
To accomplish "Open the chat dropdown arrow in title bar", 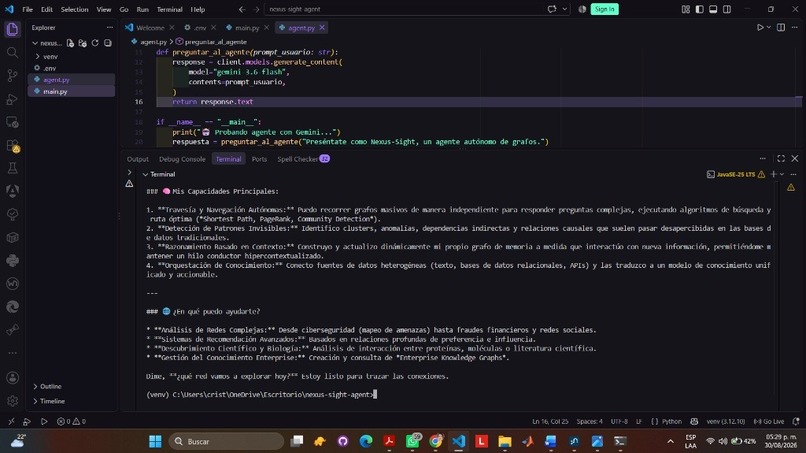I will coord(564,9).
